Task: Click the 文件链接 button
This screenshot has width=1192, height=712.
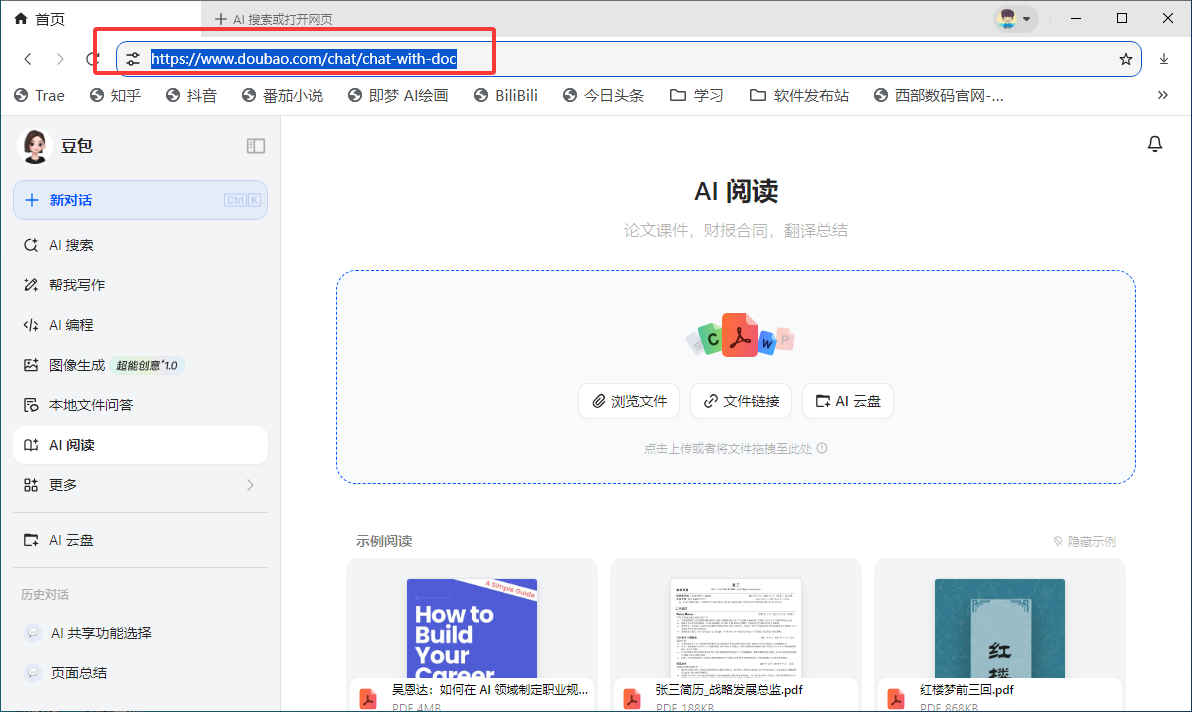Action: pos(741,401)
